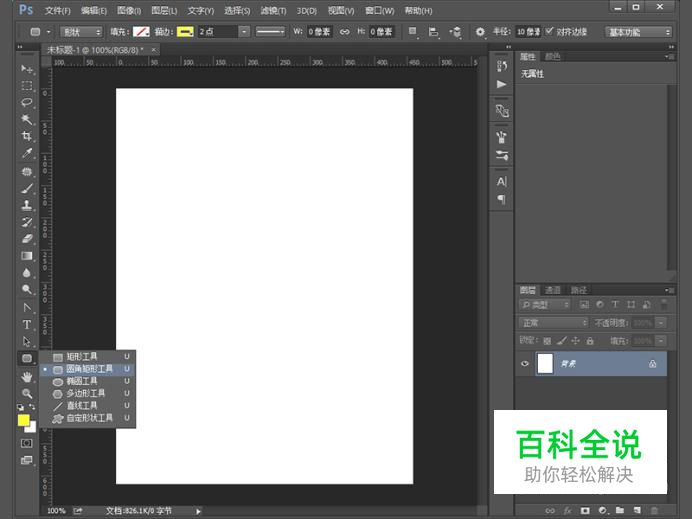Image resolution: width=692 pixels, height=519 pixels.
Task: Select the Crop tool
Action: [27, 137]
